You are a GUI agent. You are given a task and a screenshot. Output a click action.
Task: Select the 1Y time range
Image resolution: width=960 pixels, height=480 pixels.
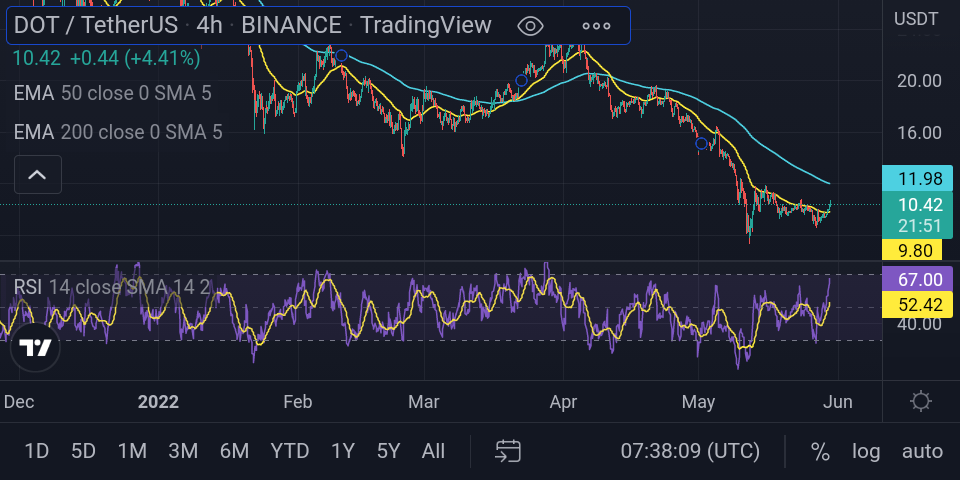[343, 452]
